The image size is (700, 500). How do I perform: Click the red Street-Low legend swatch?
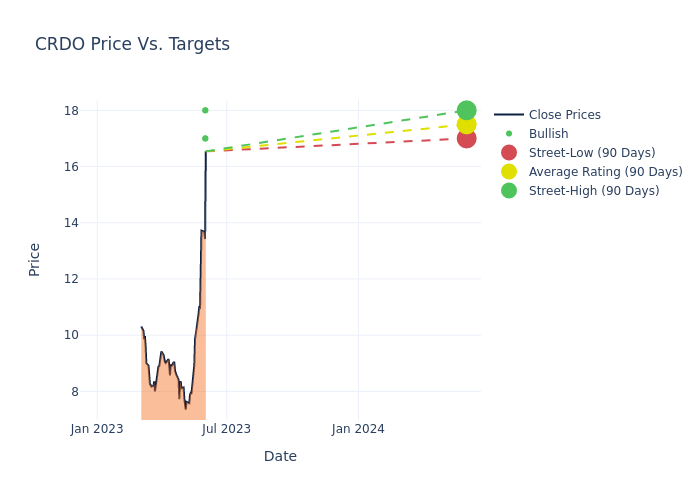(509, 153)
